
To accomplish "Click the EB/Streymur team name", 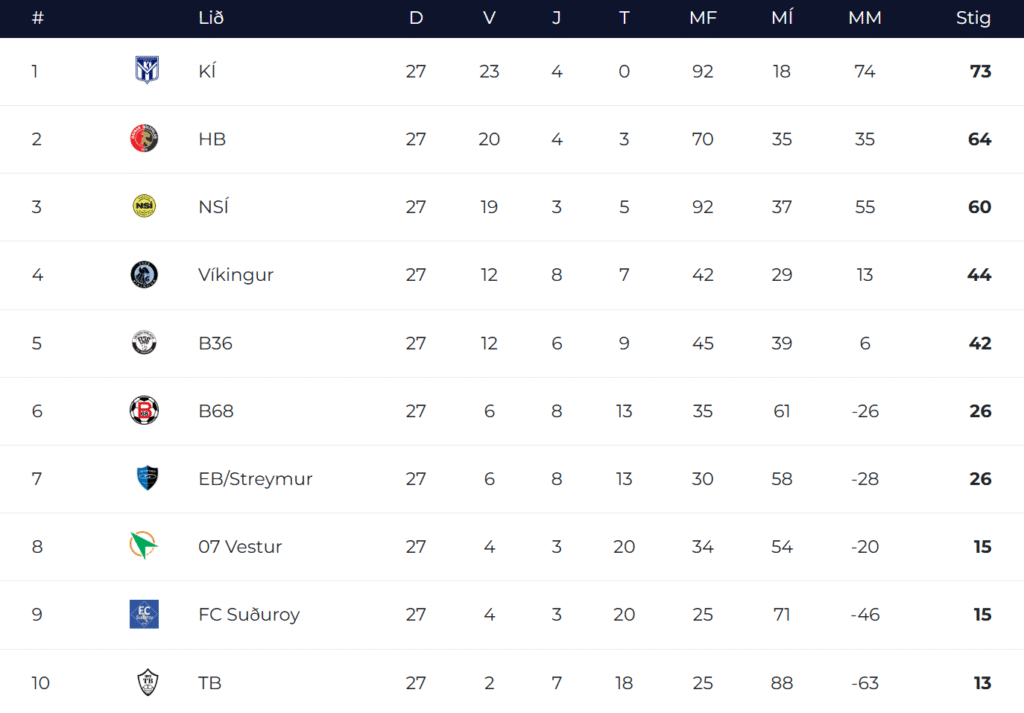I will click(255, 479).
